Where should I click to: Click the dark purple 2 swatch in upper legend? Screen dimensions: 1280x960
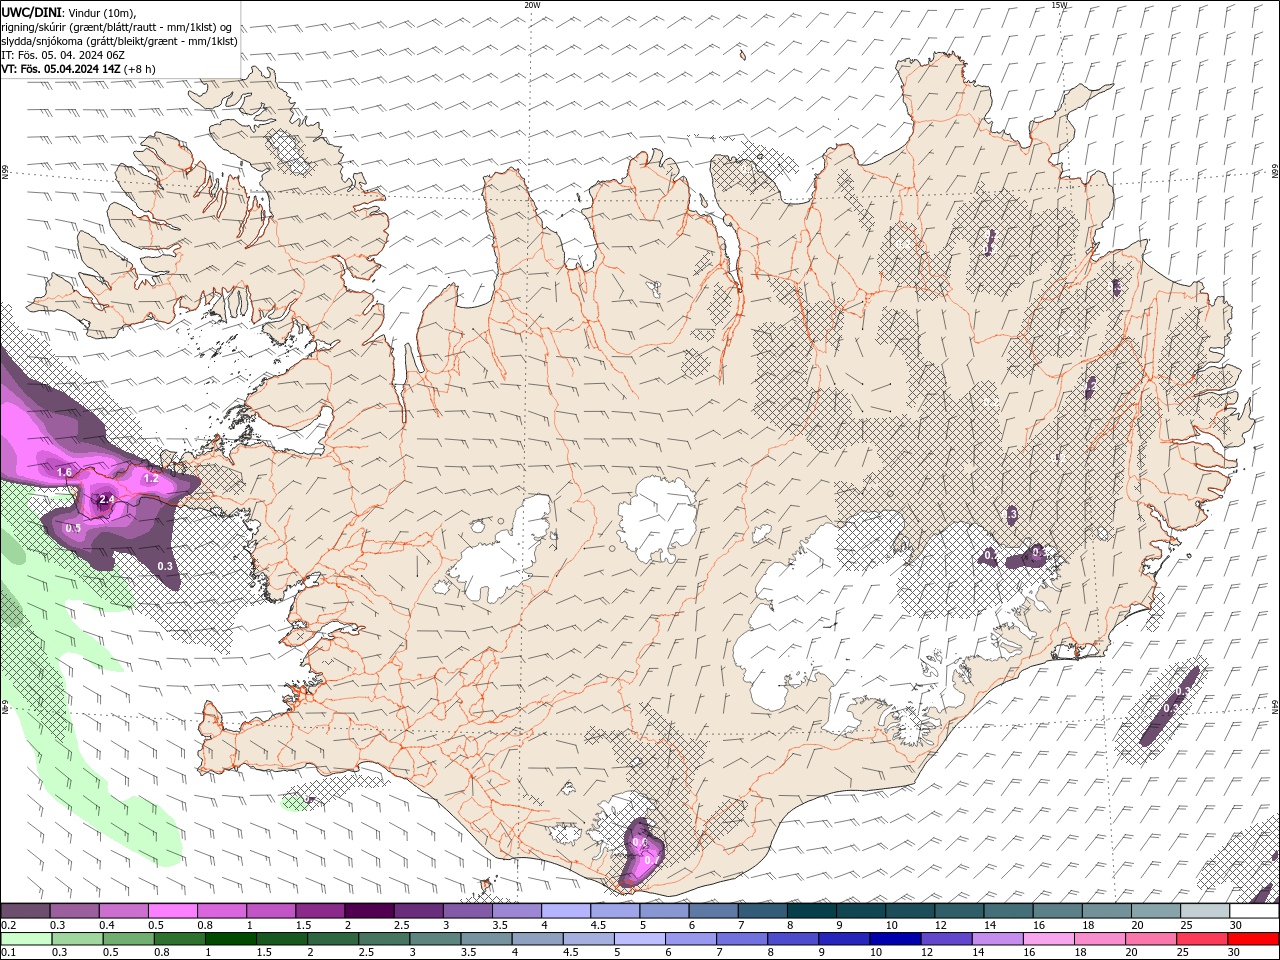(368, 911)
